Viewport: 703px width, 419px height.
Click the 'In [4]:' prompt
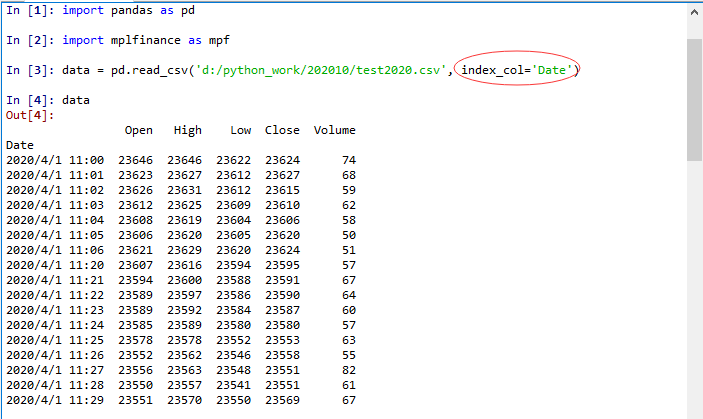30,100
